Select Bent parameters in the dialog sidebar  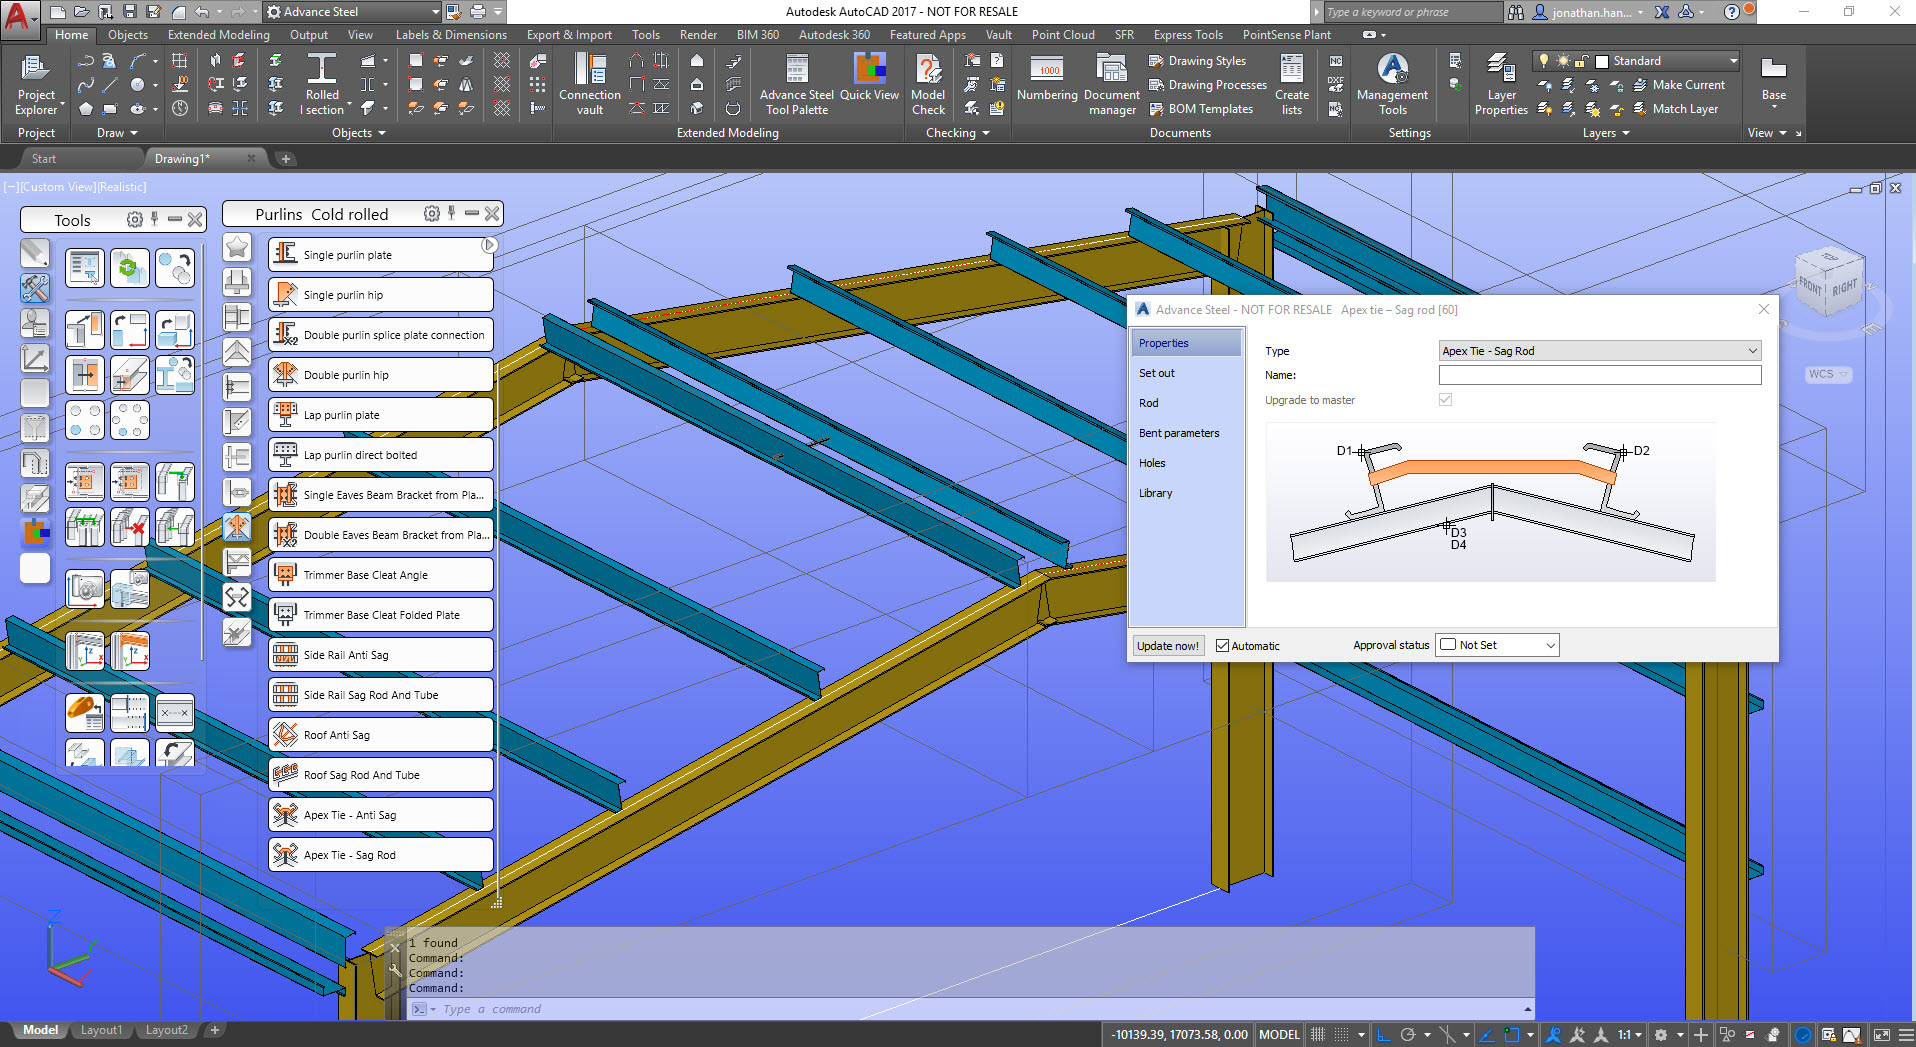coord(1179,433)
